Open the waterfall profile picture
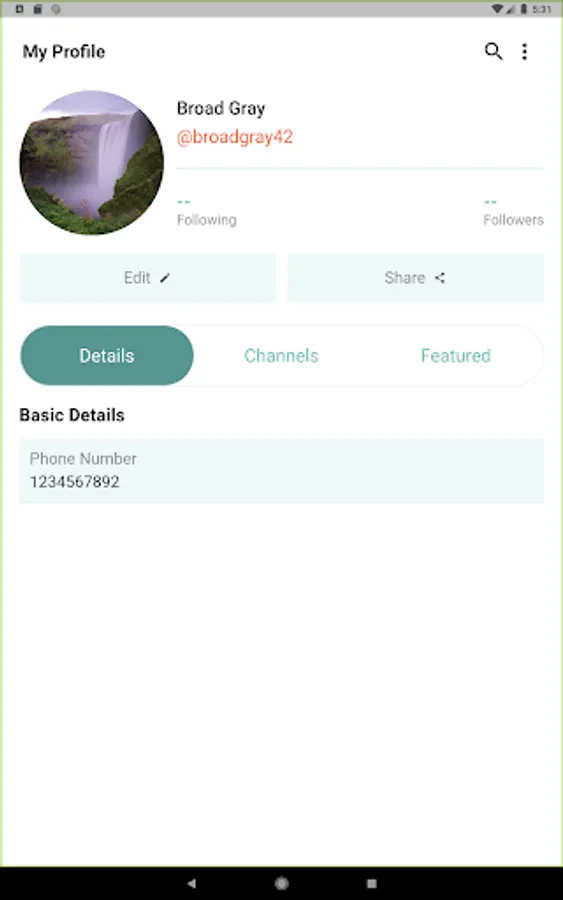The height and width of the screenshot is (900, 563). (x=92, y=162)
